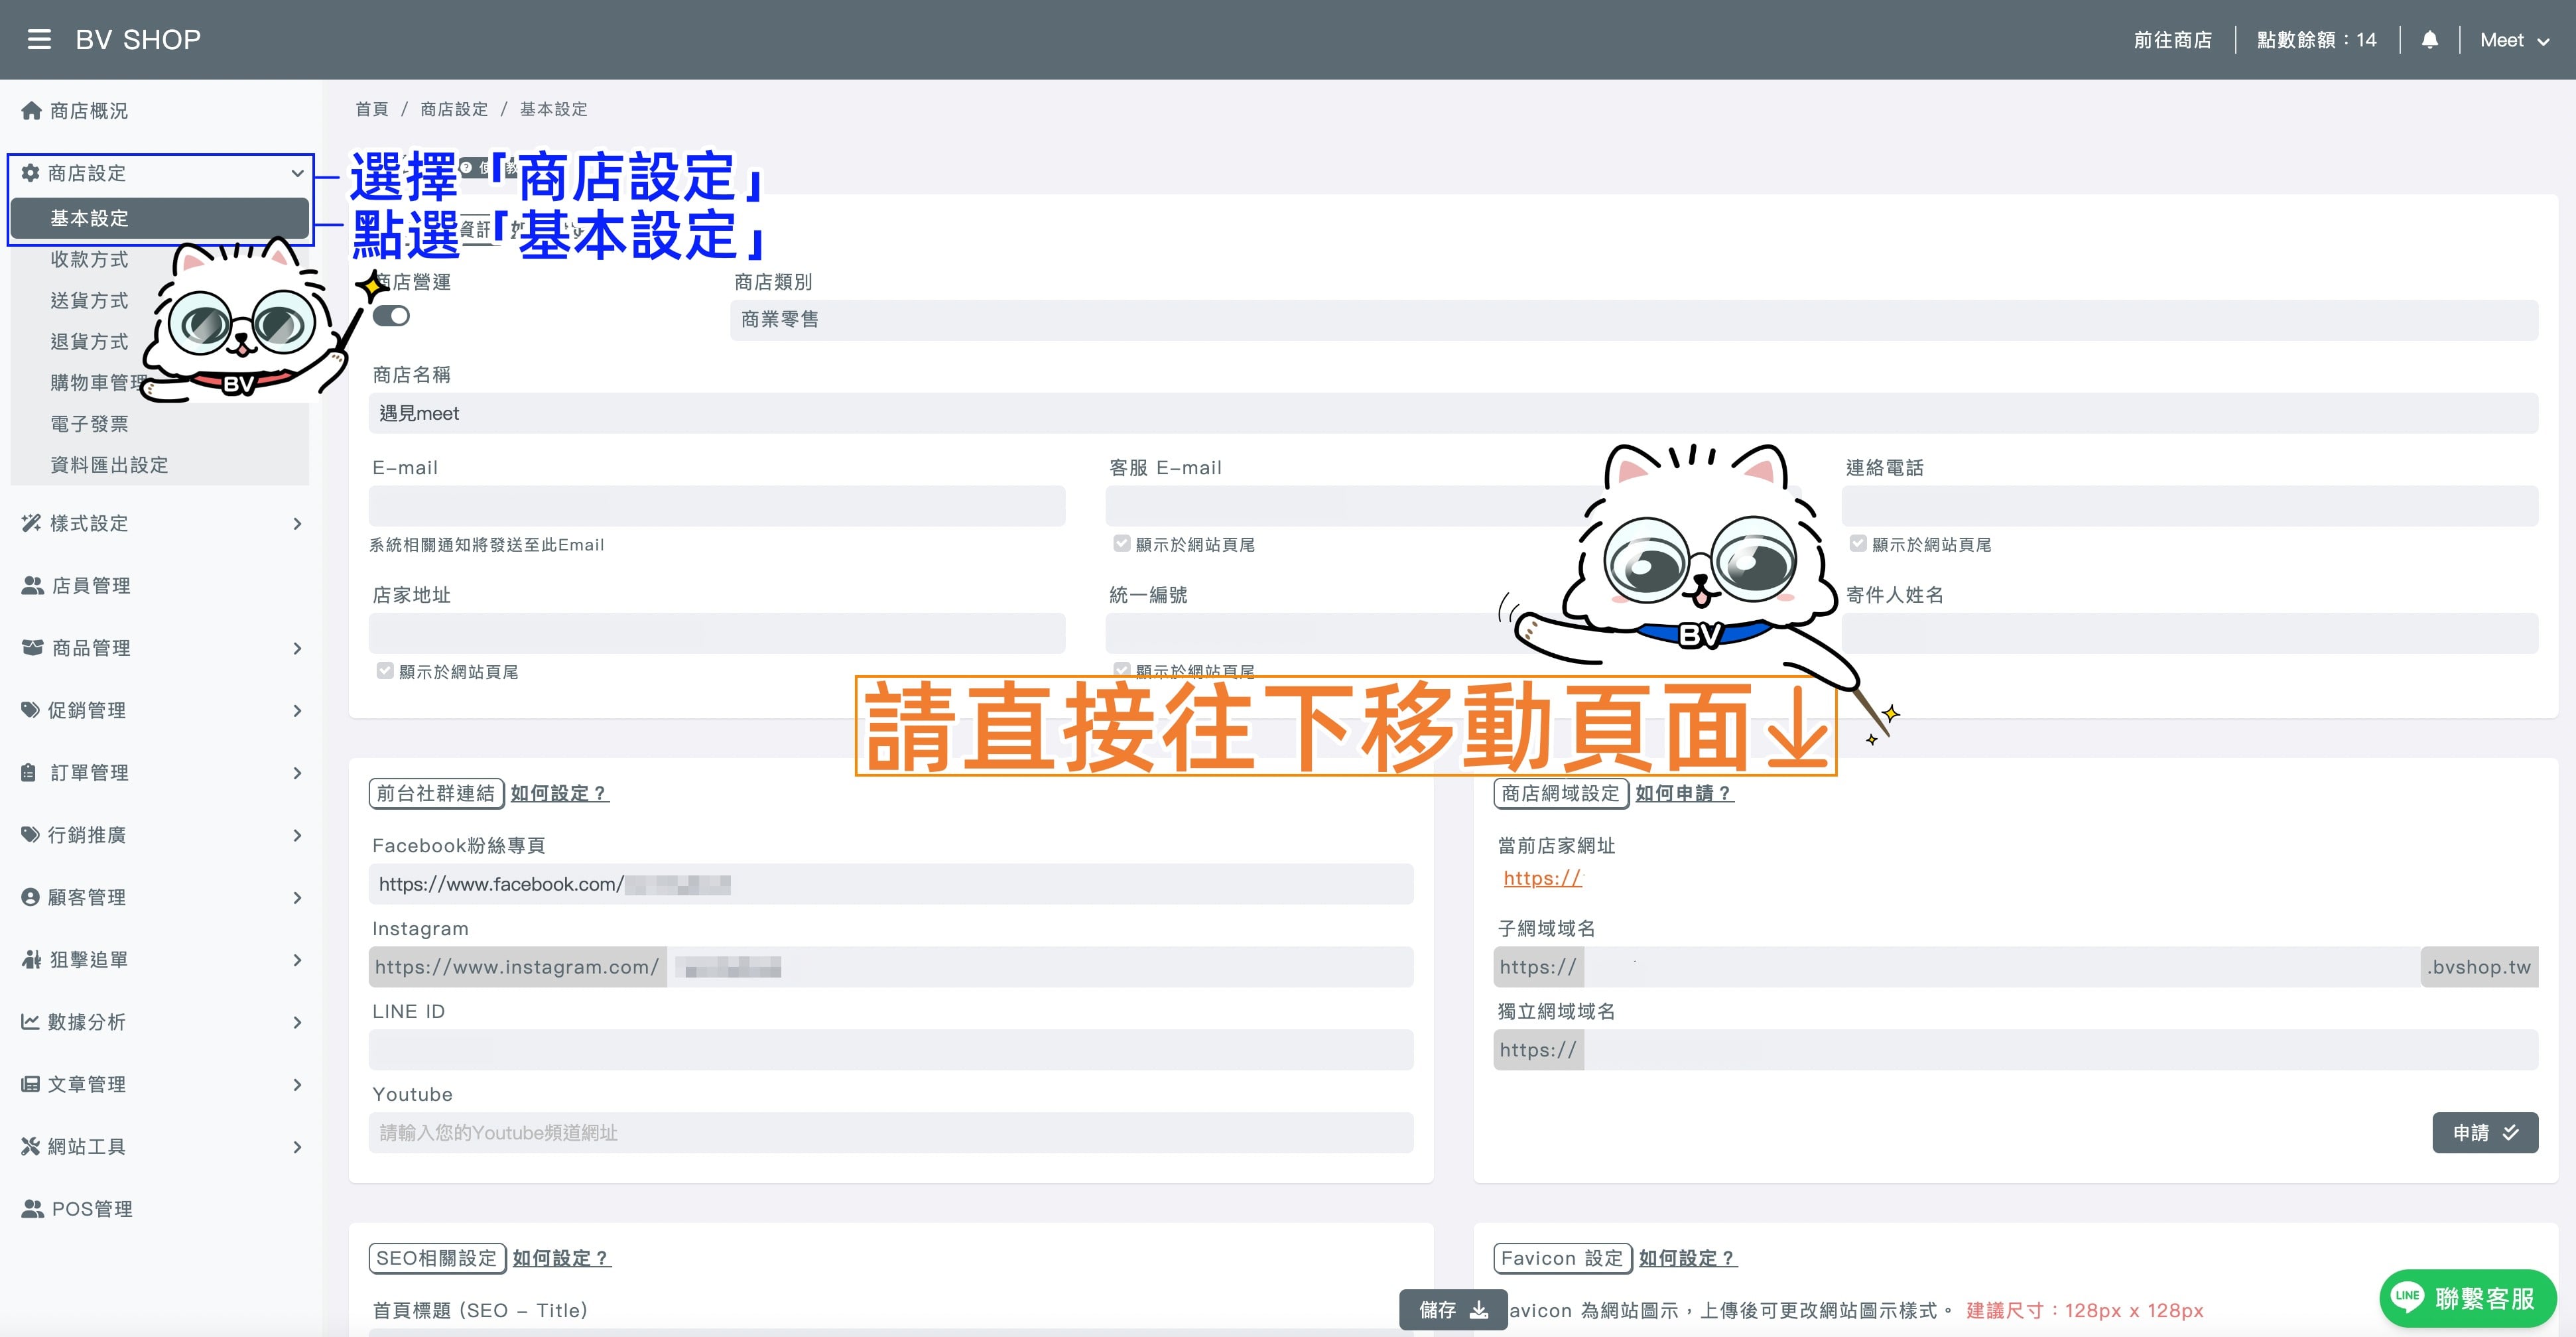
Task: Toggle the 商店營運 switch
Action: pos(391,316)
